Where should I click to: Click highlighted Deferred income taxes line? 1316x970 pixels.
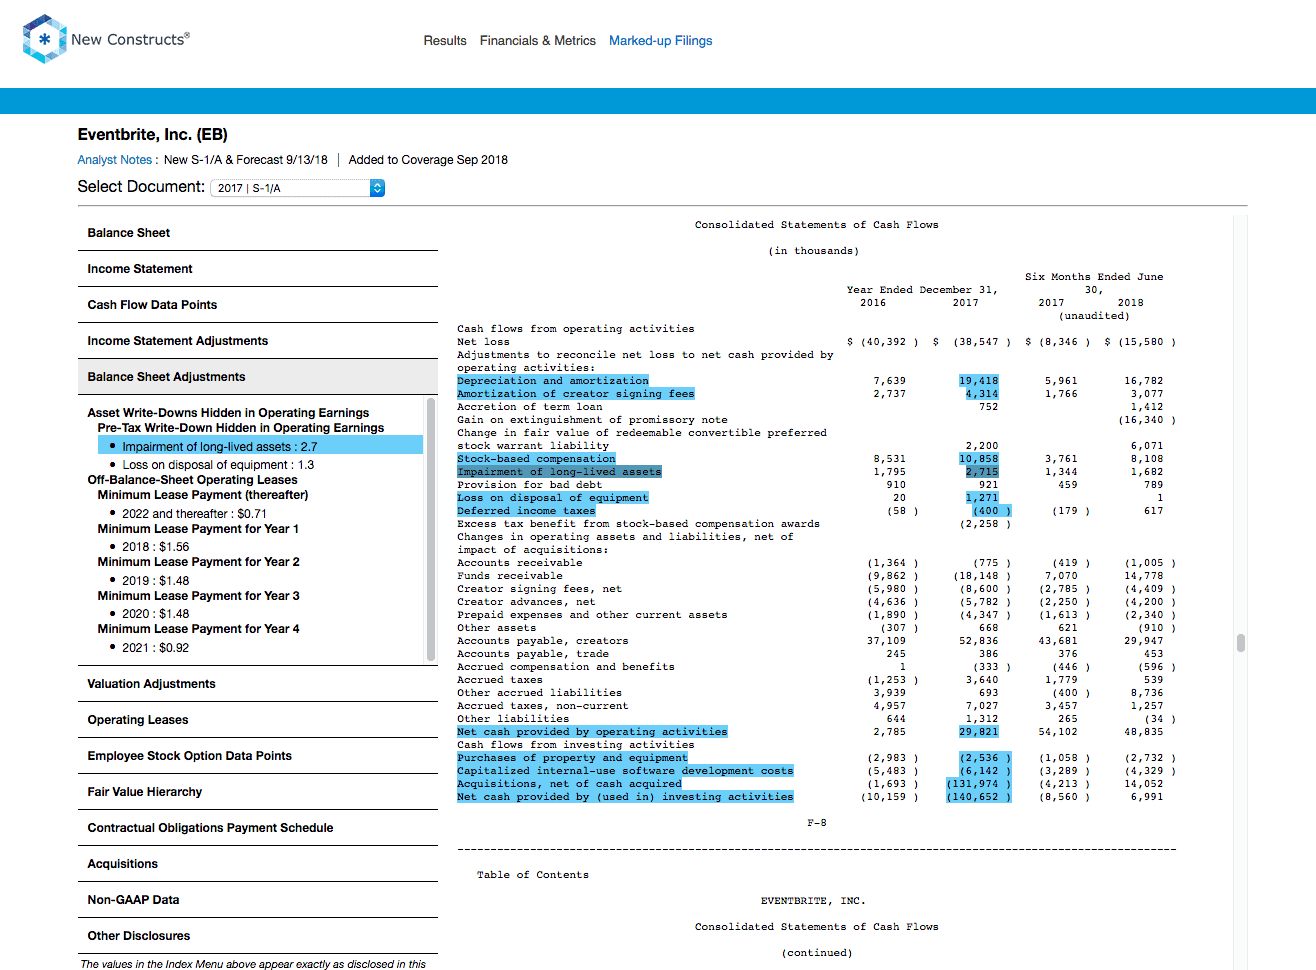527,511
